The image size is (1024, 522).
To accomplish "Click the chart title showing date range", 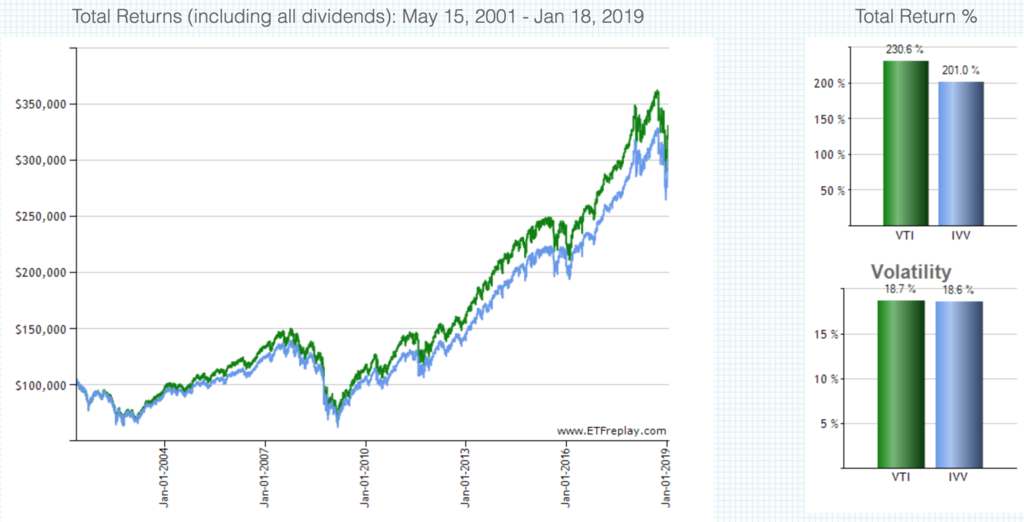I will 357,16.
